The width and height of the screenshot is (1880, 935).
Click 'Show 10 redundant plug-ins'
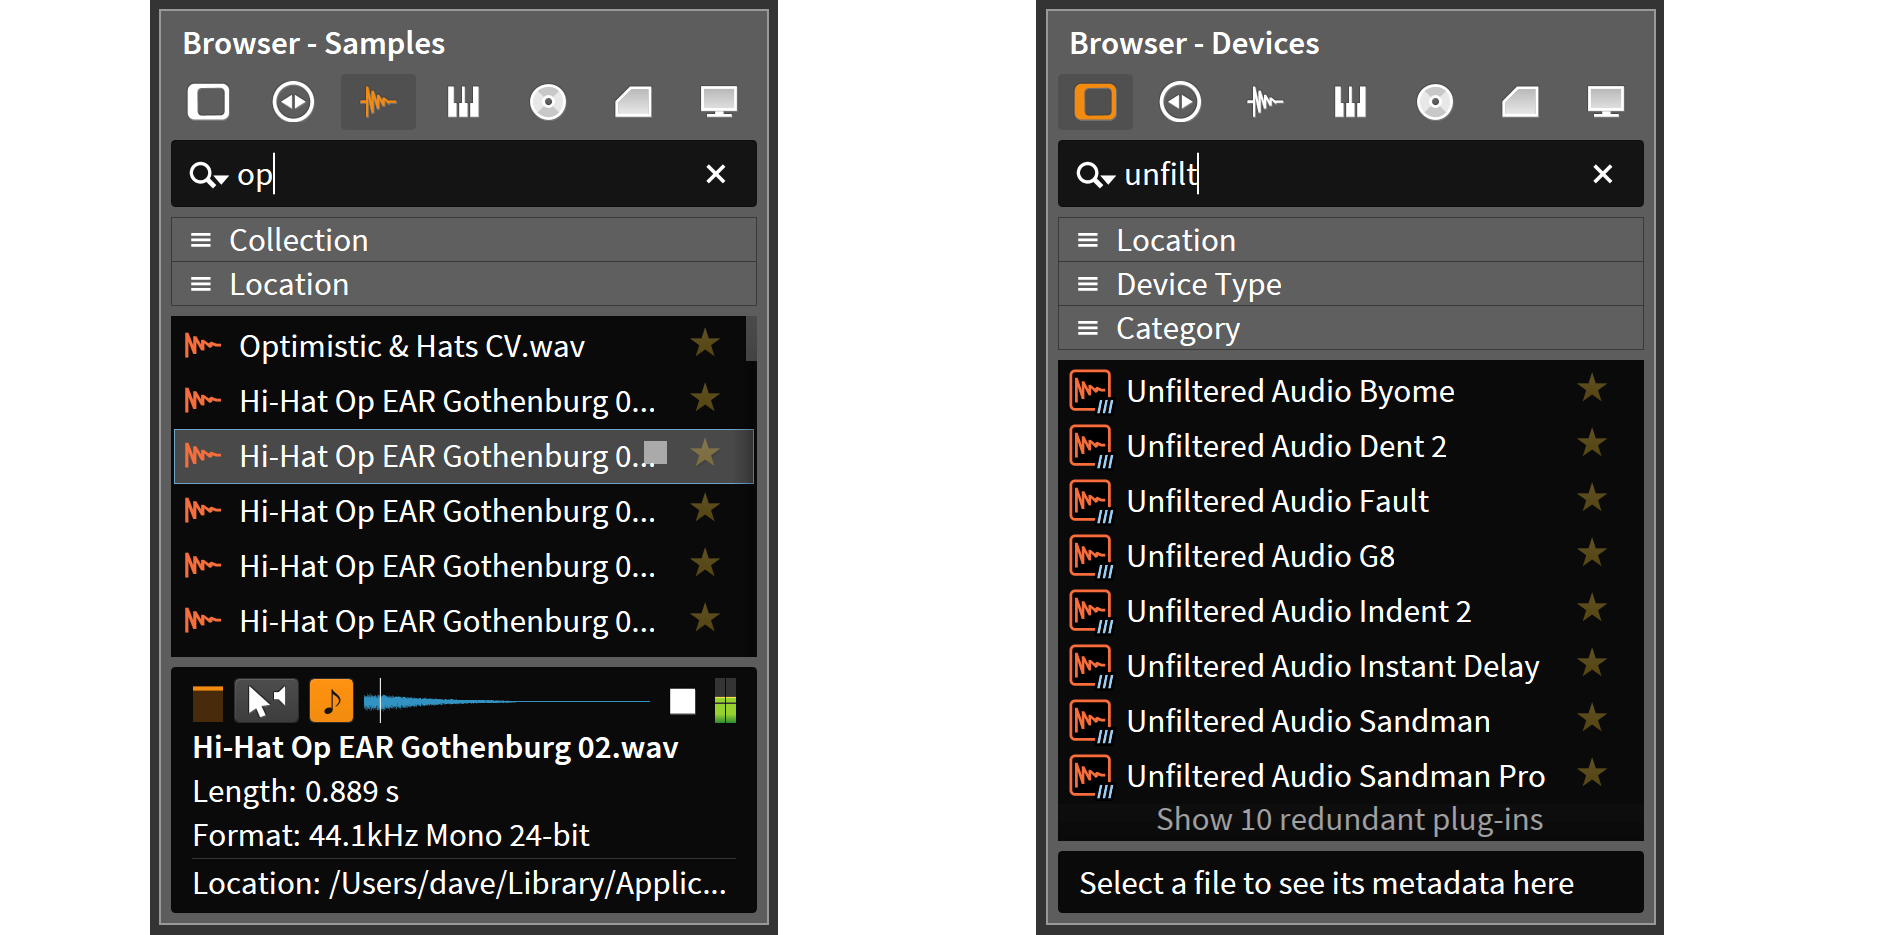tap(1350, 820)
